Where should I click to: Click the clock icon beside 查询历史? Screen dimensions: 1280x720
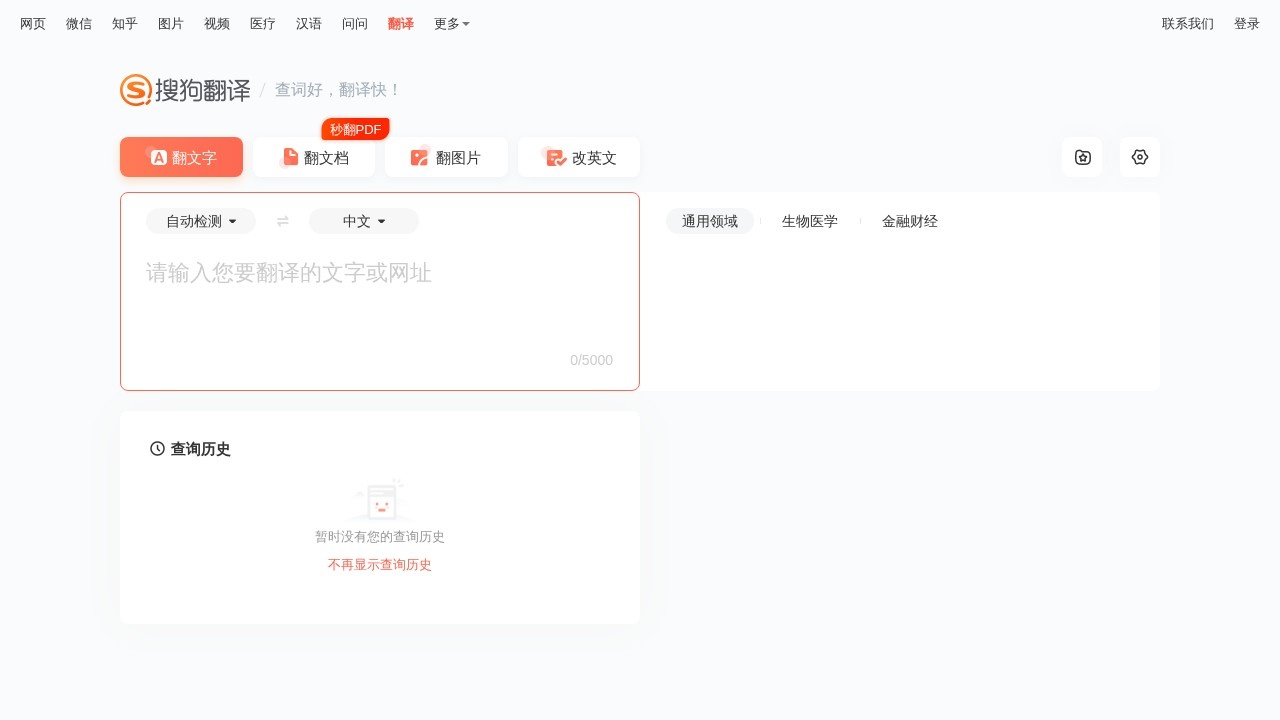(157, 449)
